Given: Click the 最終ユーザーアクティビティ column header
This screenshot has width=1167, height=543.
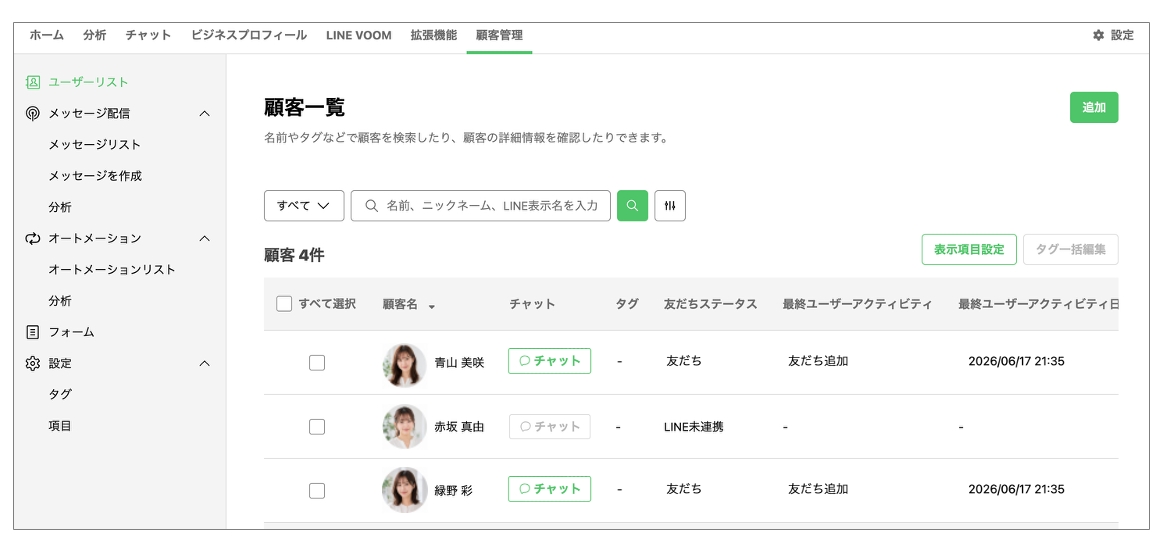Looking at the screenshot, I should tap(857, 304).
